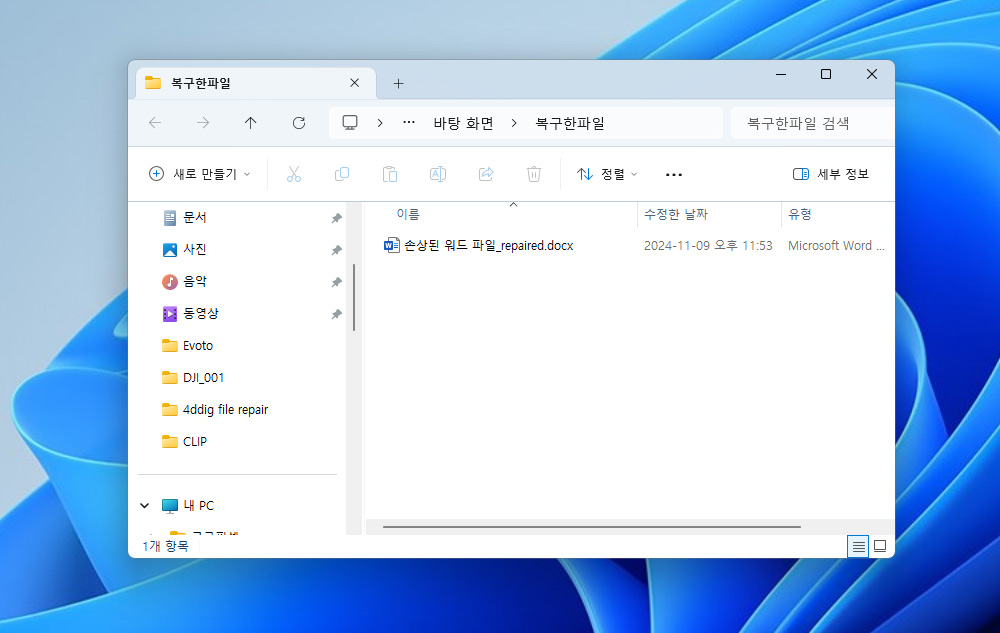The height and width of the screenshot is (633, 1000).
Task: Click the Rename icon in toolbar
Action: tap(438, 174)
